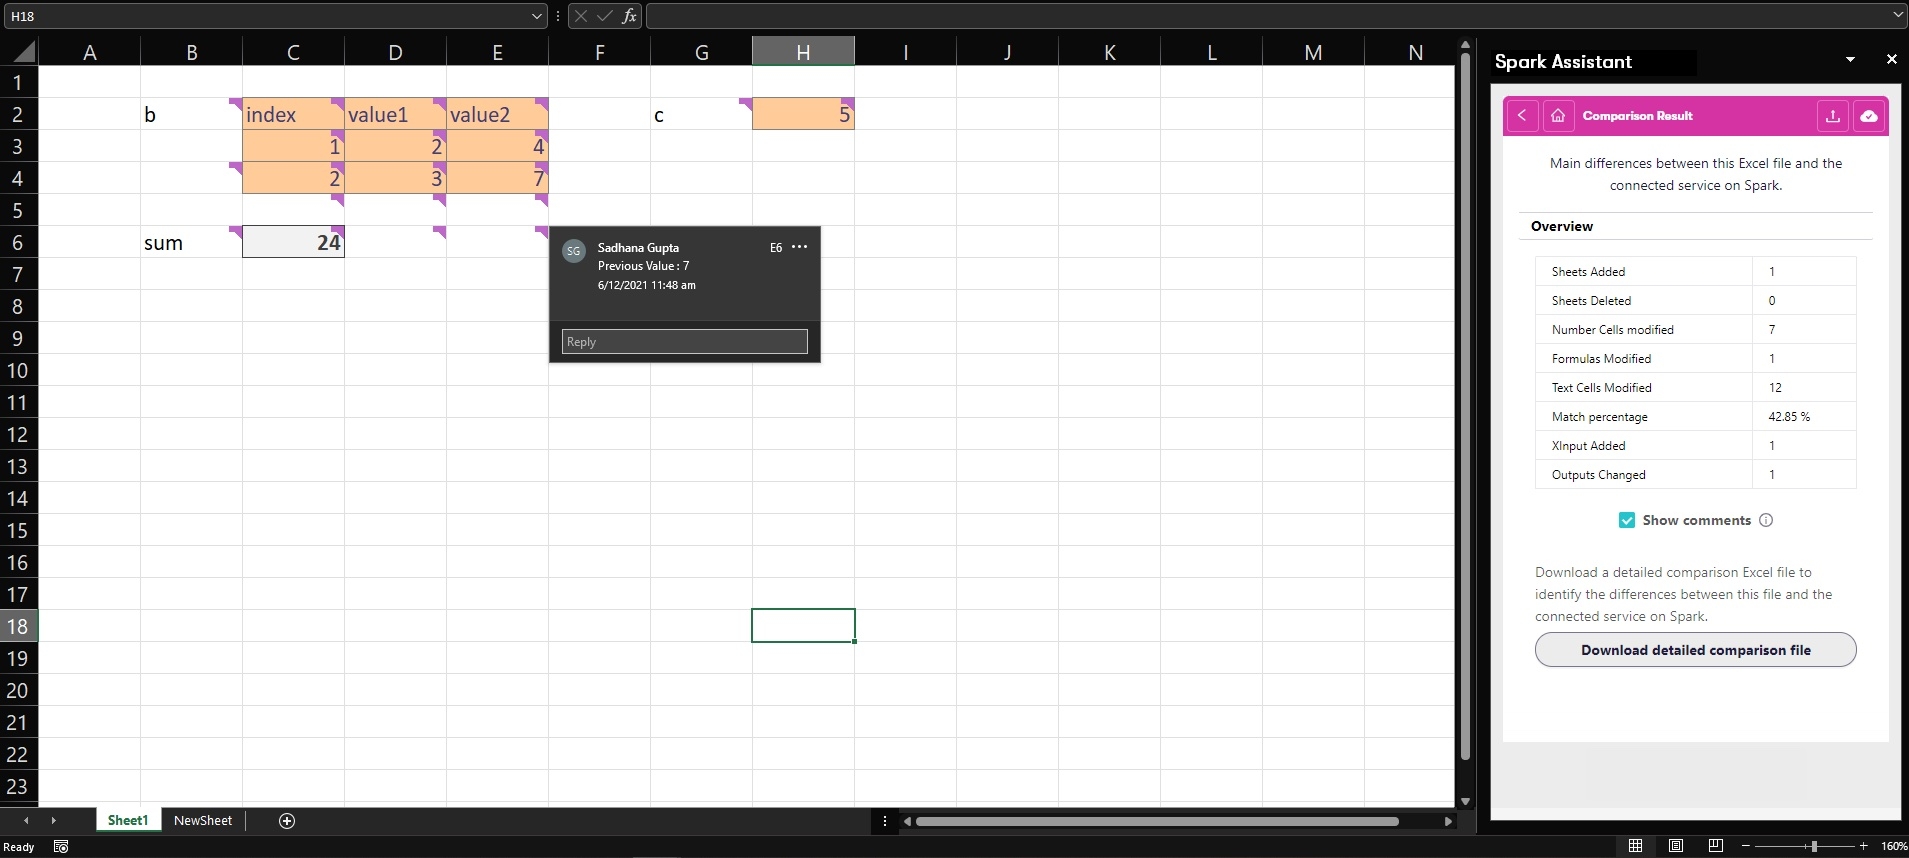Open more options on Sadhana Gupta comment

pyautogui.click(x=799, y=247)
